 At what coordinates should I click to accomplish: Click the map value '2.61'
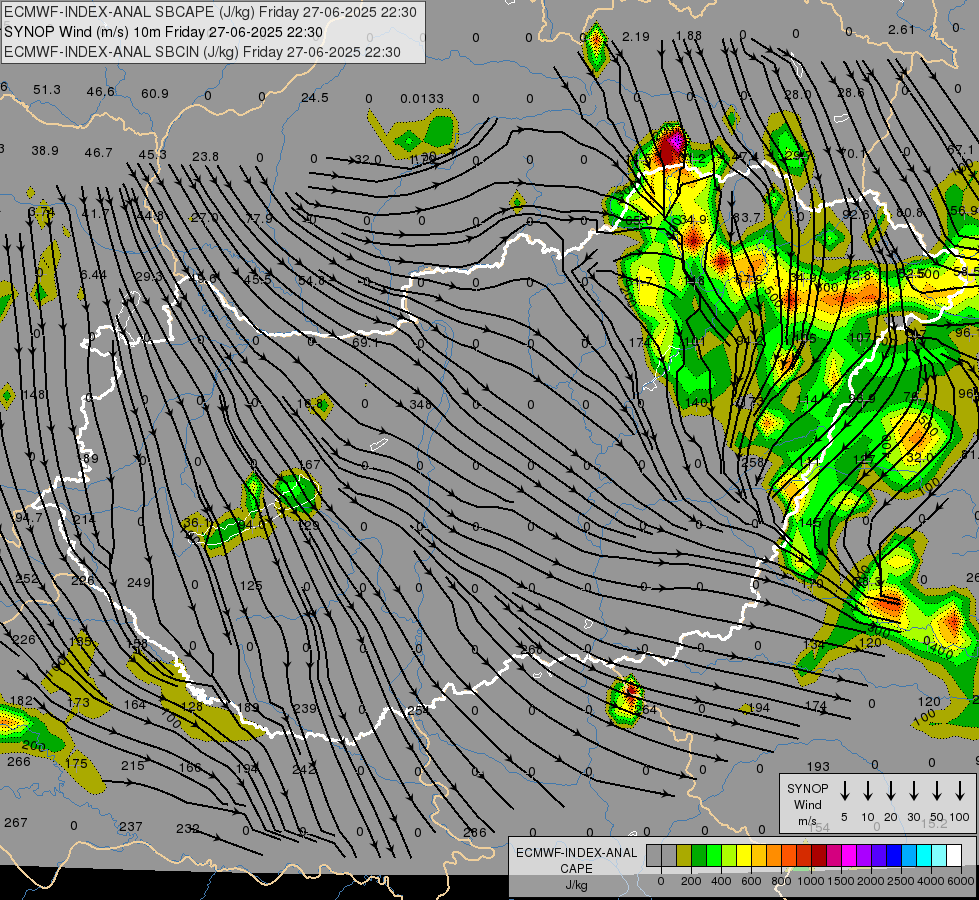[x=901, y=29]
